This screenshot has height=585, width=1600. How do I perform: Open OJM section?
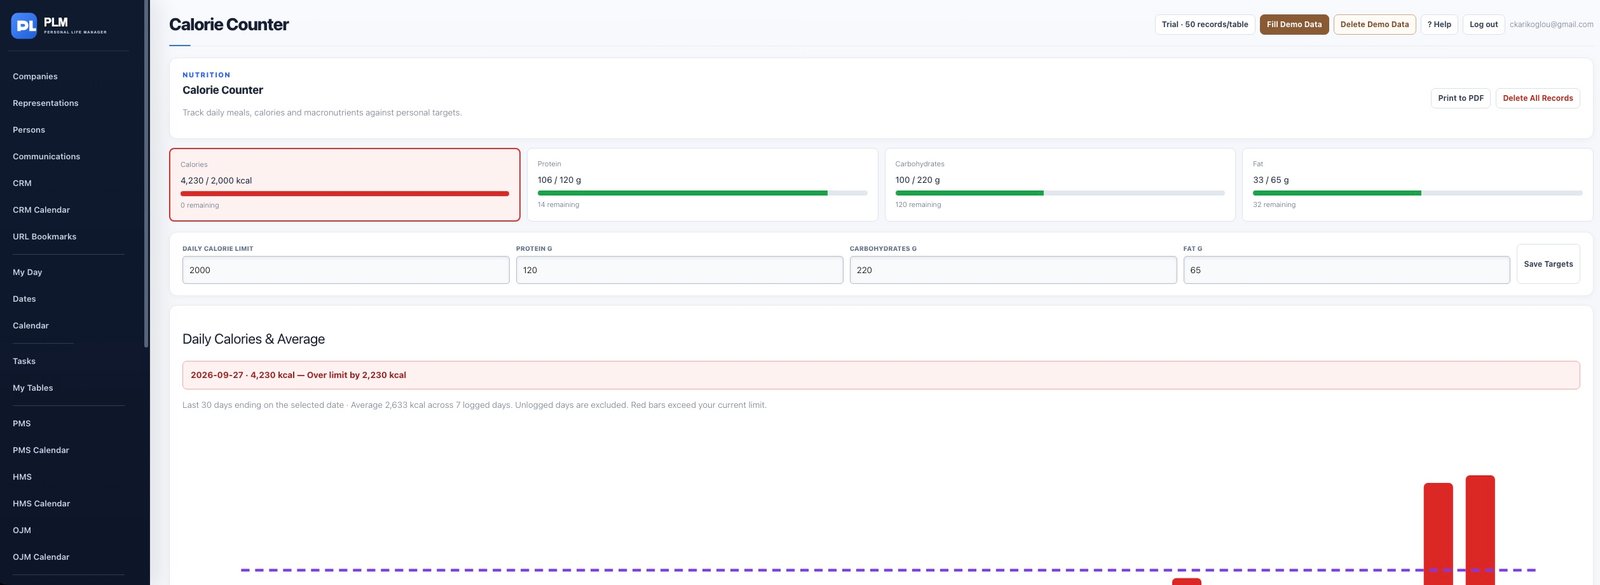(22, 530)
